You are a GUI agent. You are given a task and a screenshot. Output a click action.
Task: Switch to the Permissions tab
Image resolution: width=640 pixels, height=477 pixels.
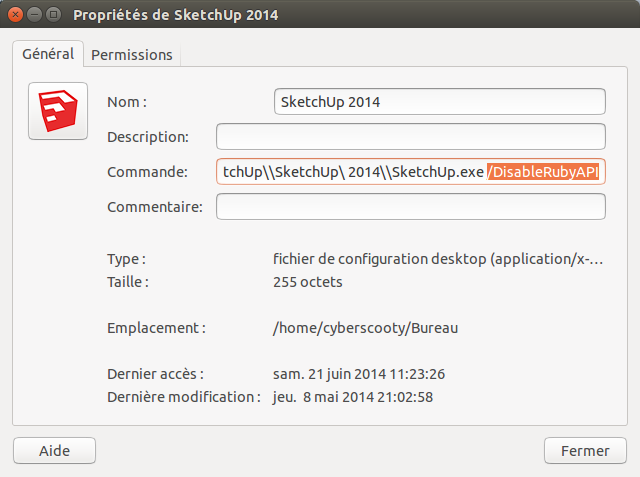click(132, 55)
